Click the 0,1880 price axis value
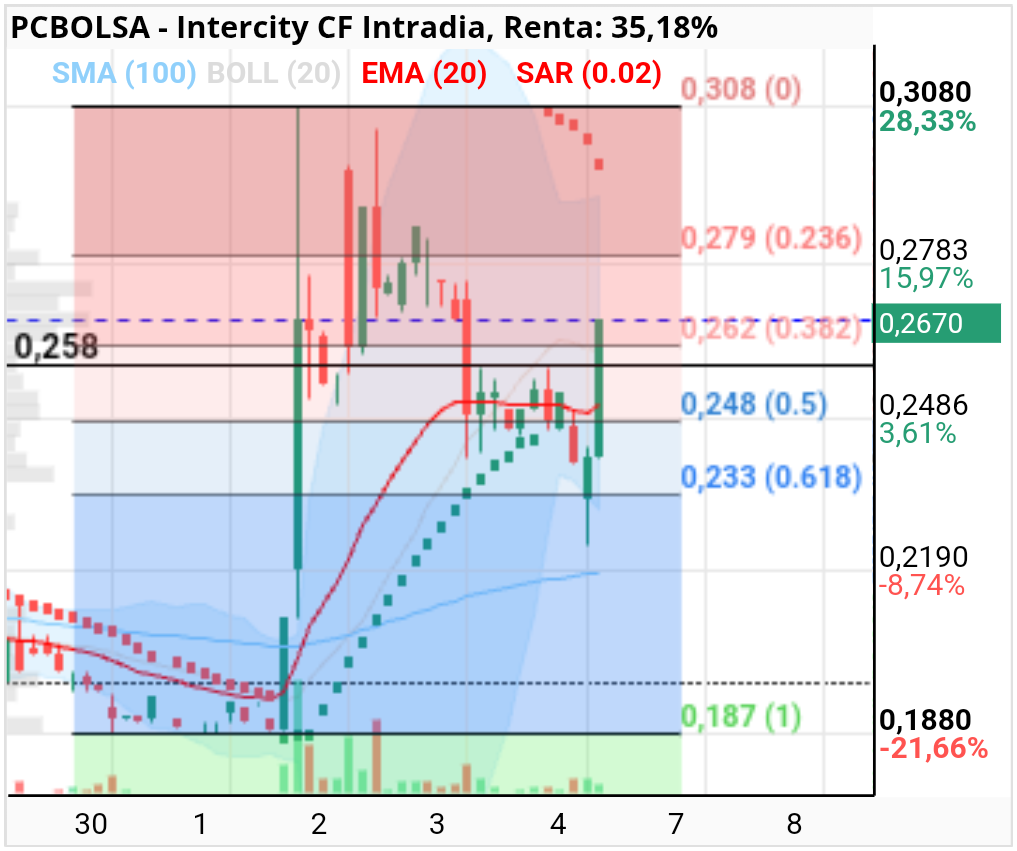Viewport: 1017px width, 851px height. point(926,719)
